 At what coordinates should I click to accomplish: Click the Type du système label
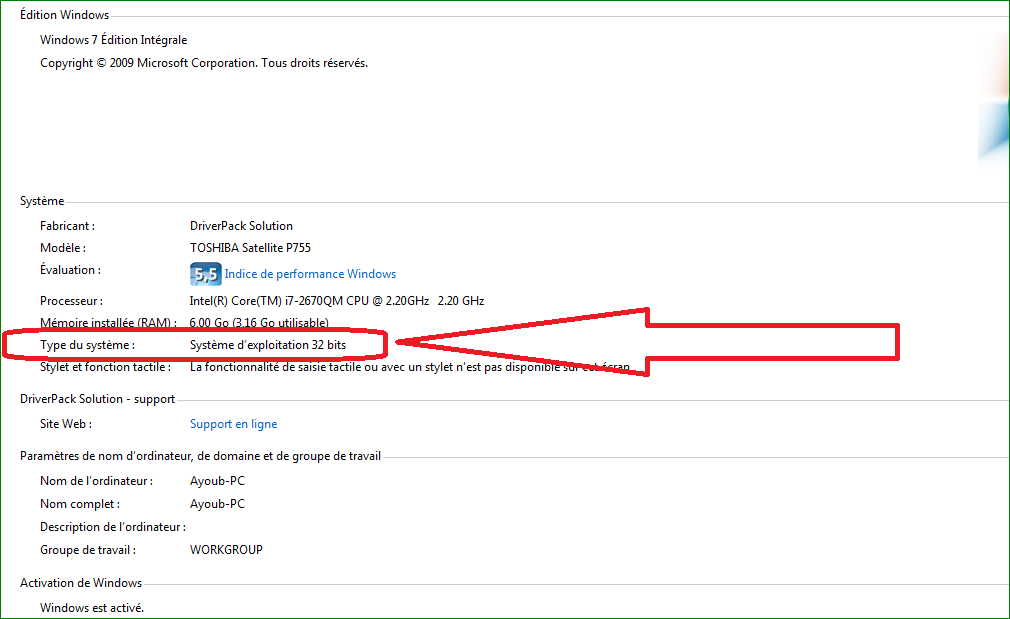[x=87, y=345]
